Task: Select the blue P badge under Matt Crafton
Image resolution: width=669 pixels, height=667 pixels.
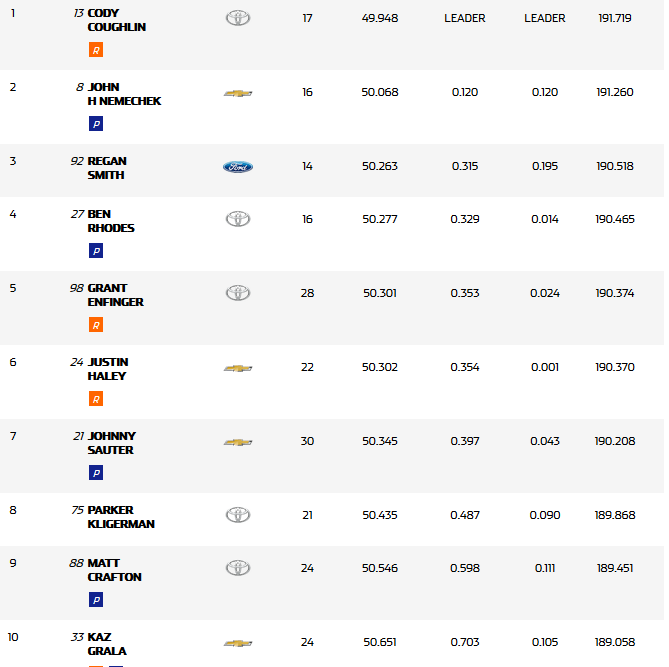Action: tap(96, 600)
